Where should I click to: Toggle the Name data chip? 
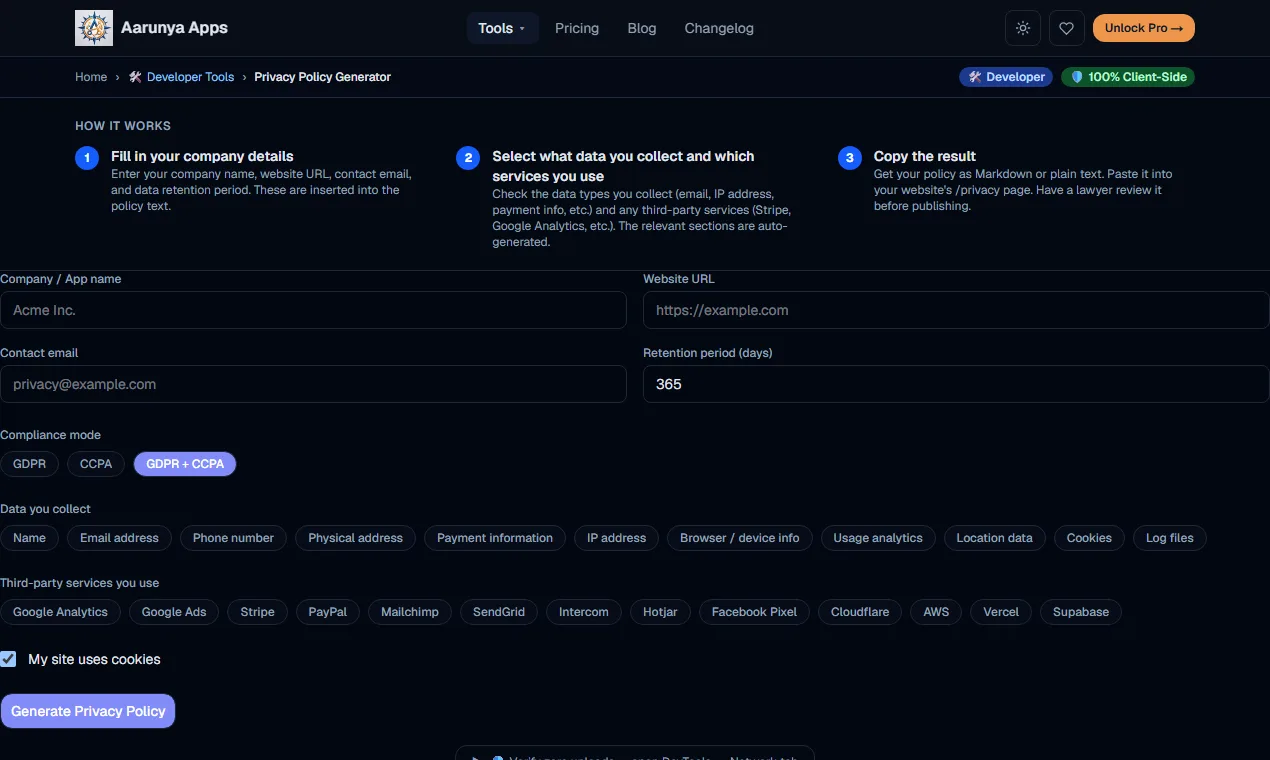[x=30, y=538]
